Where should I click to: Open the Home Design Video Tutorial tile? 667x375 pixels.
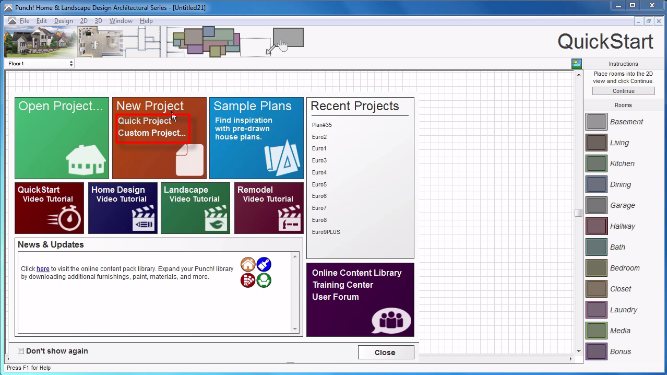pyautogui.click(x=123, y=208)
